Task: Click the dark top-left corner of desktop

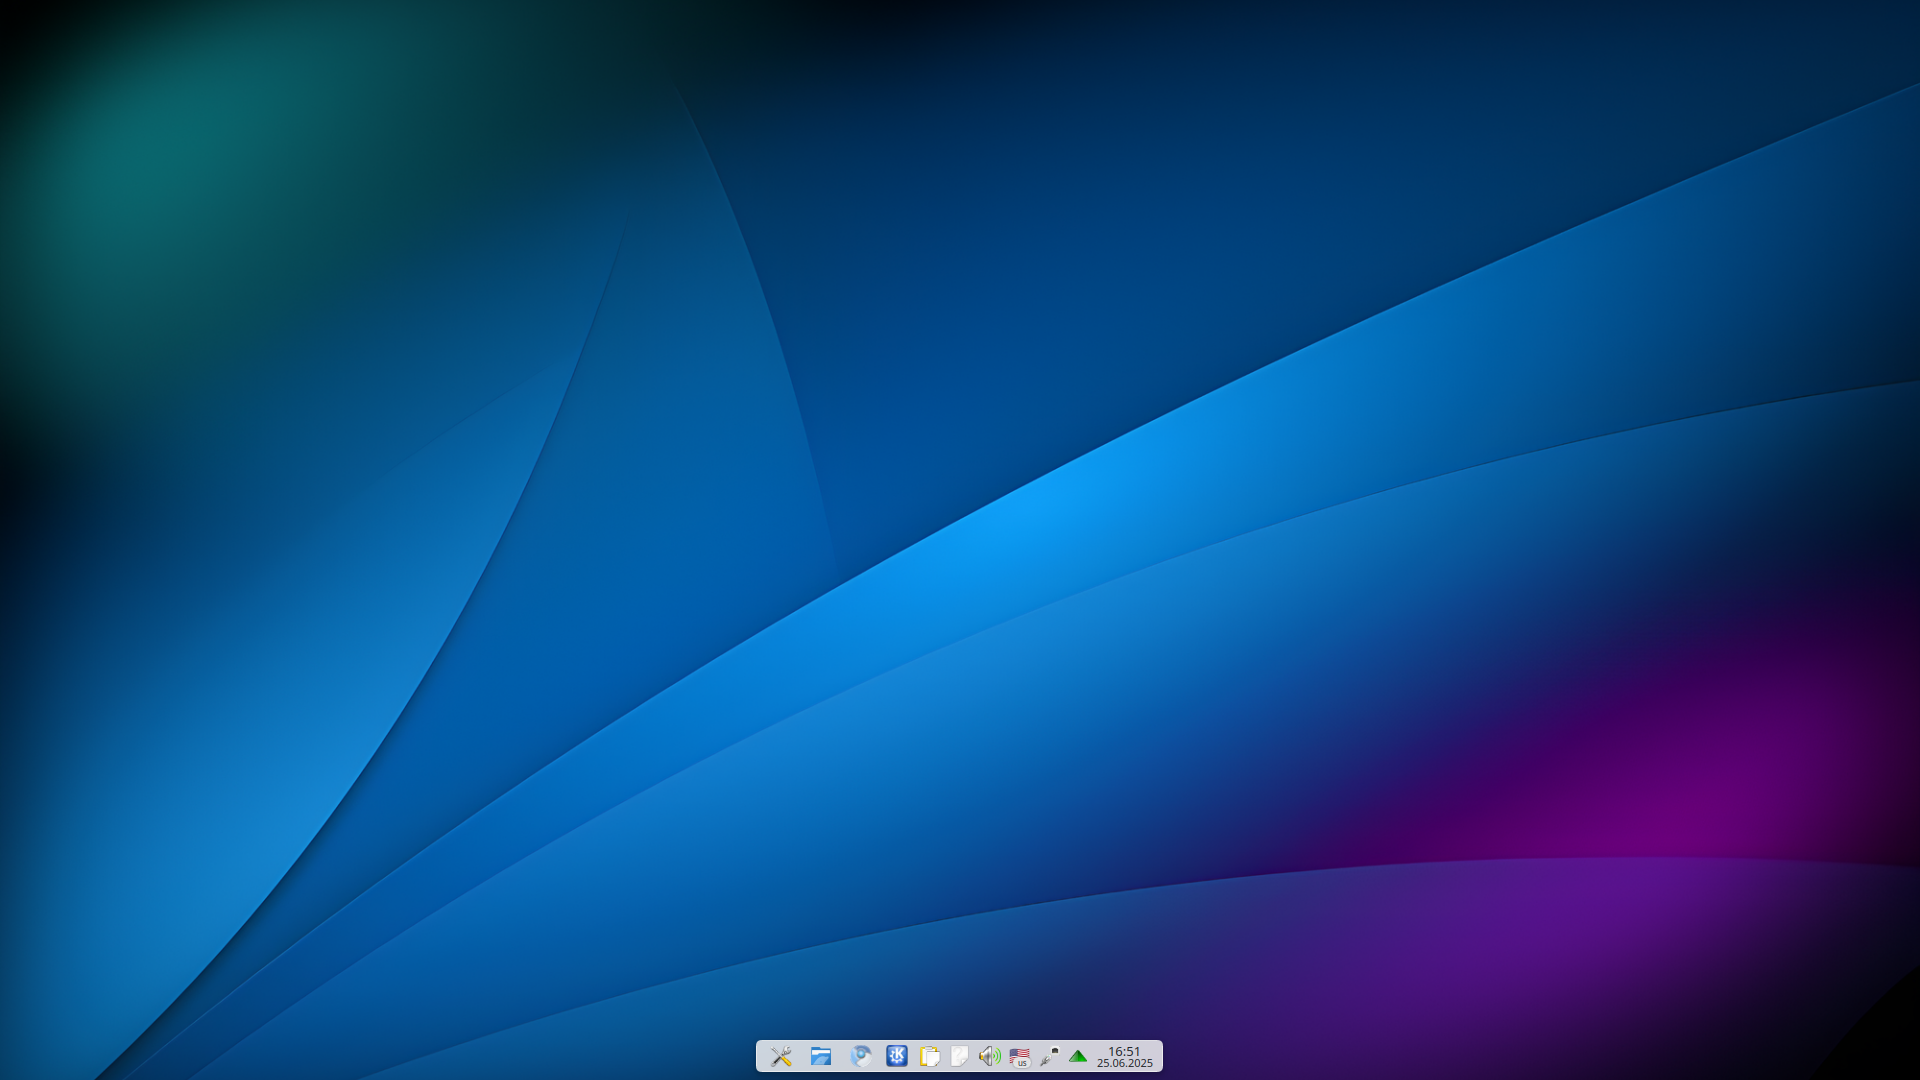Action: click(x=12, y=12)
